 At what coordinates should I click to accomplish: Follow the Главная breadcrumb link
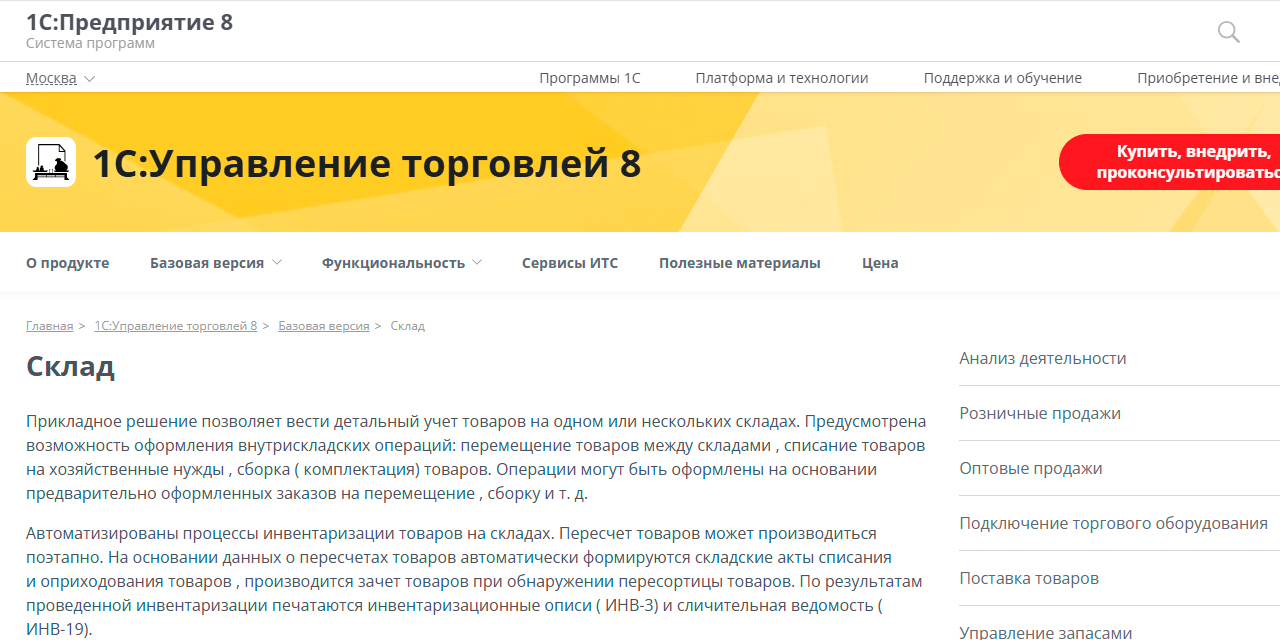(50, 326)
